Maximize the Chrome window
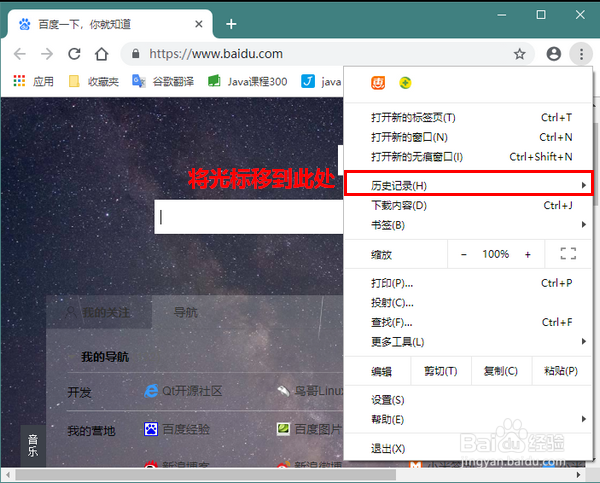 [541, 15]
